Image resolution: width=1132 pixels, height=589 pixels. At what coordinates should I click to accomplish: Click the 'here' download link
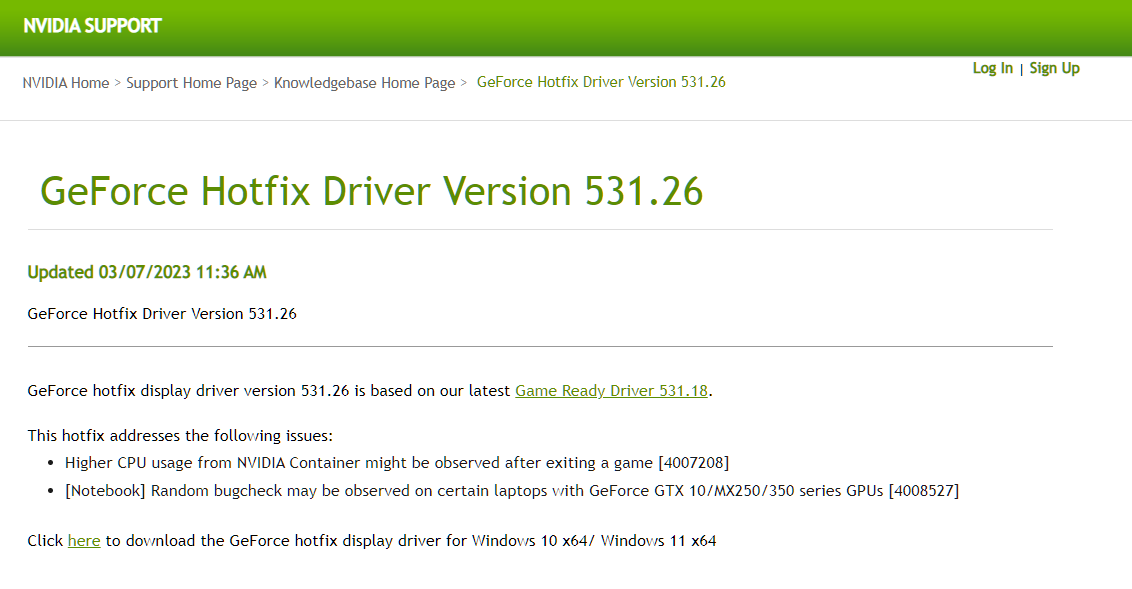84,541
